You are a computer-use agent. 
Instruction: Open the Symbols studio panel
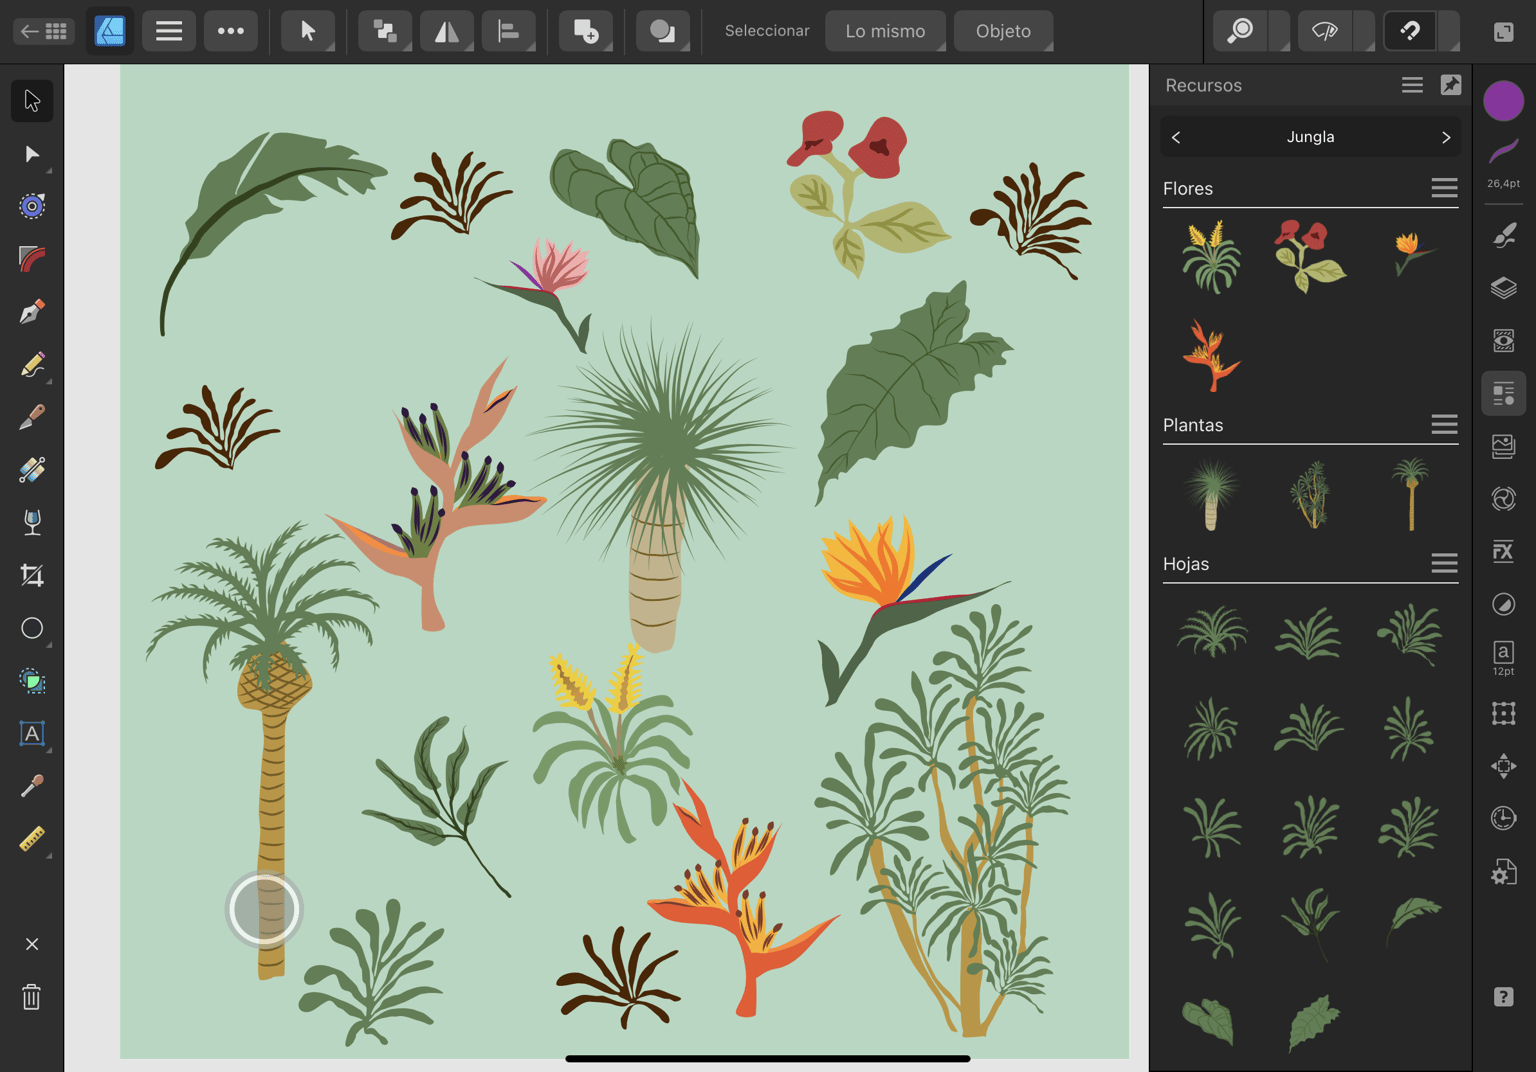tap(1503, 498)
